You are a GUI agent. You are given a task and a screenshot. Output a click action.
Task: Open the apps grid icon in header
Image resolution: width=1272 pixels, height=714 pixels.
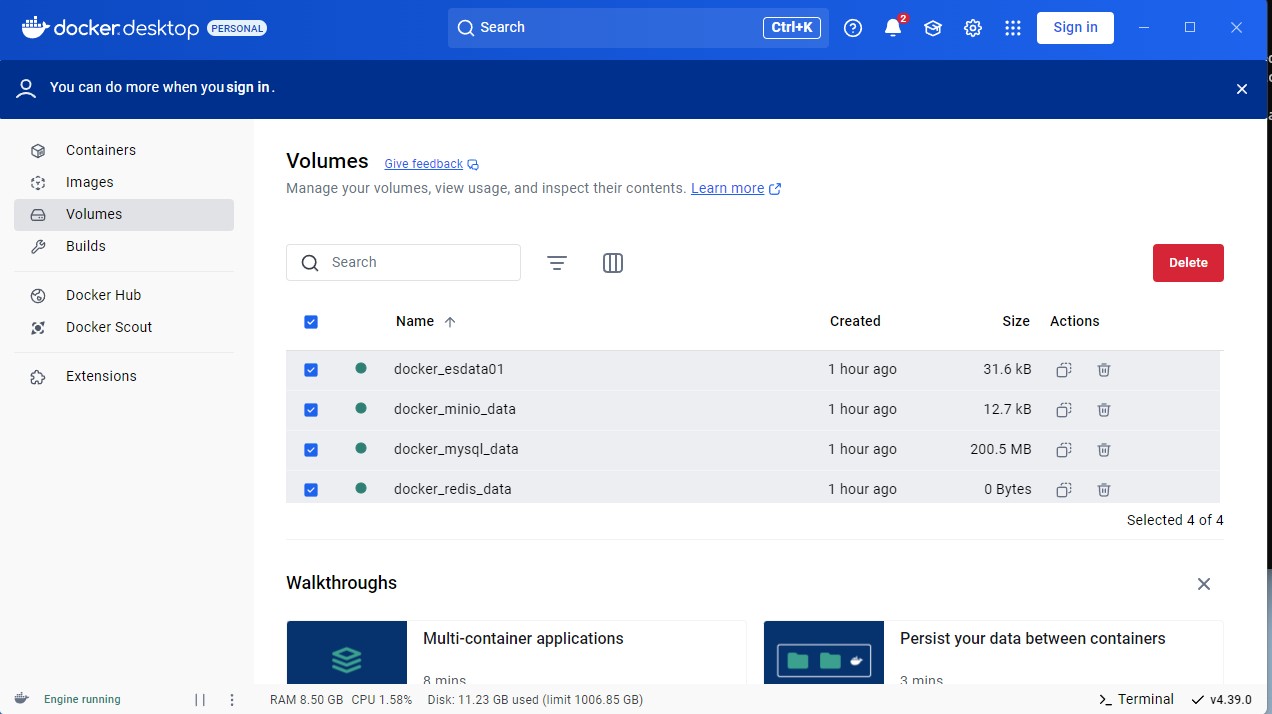1013,28
